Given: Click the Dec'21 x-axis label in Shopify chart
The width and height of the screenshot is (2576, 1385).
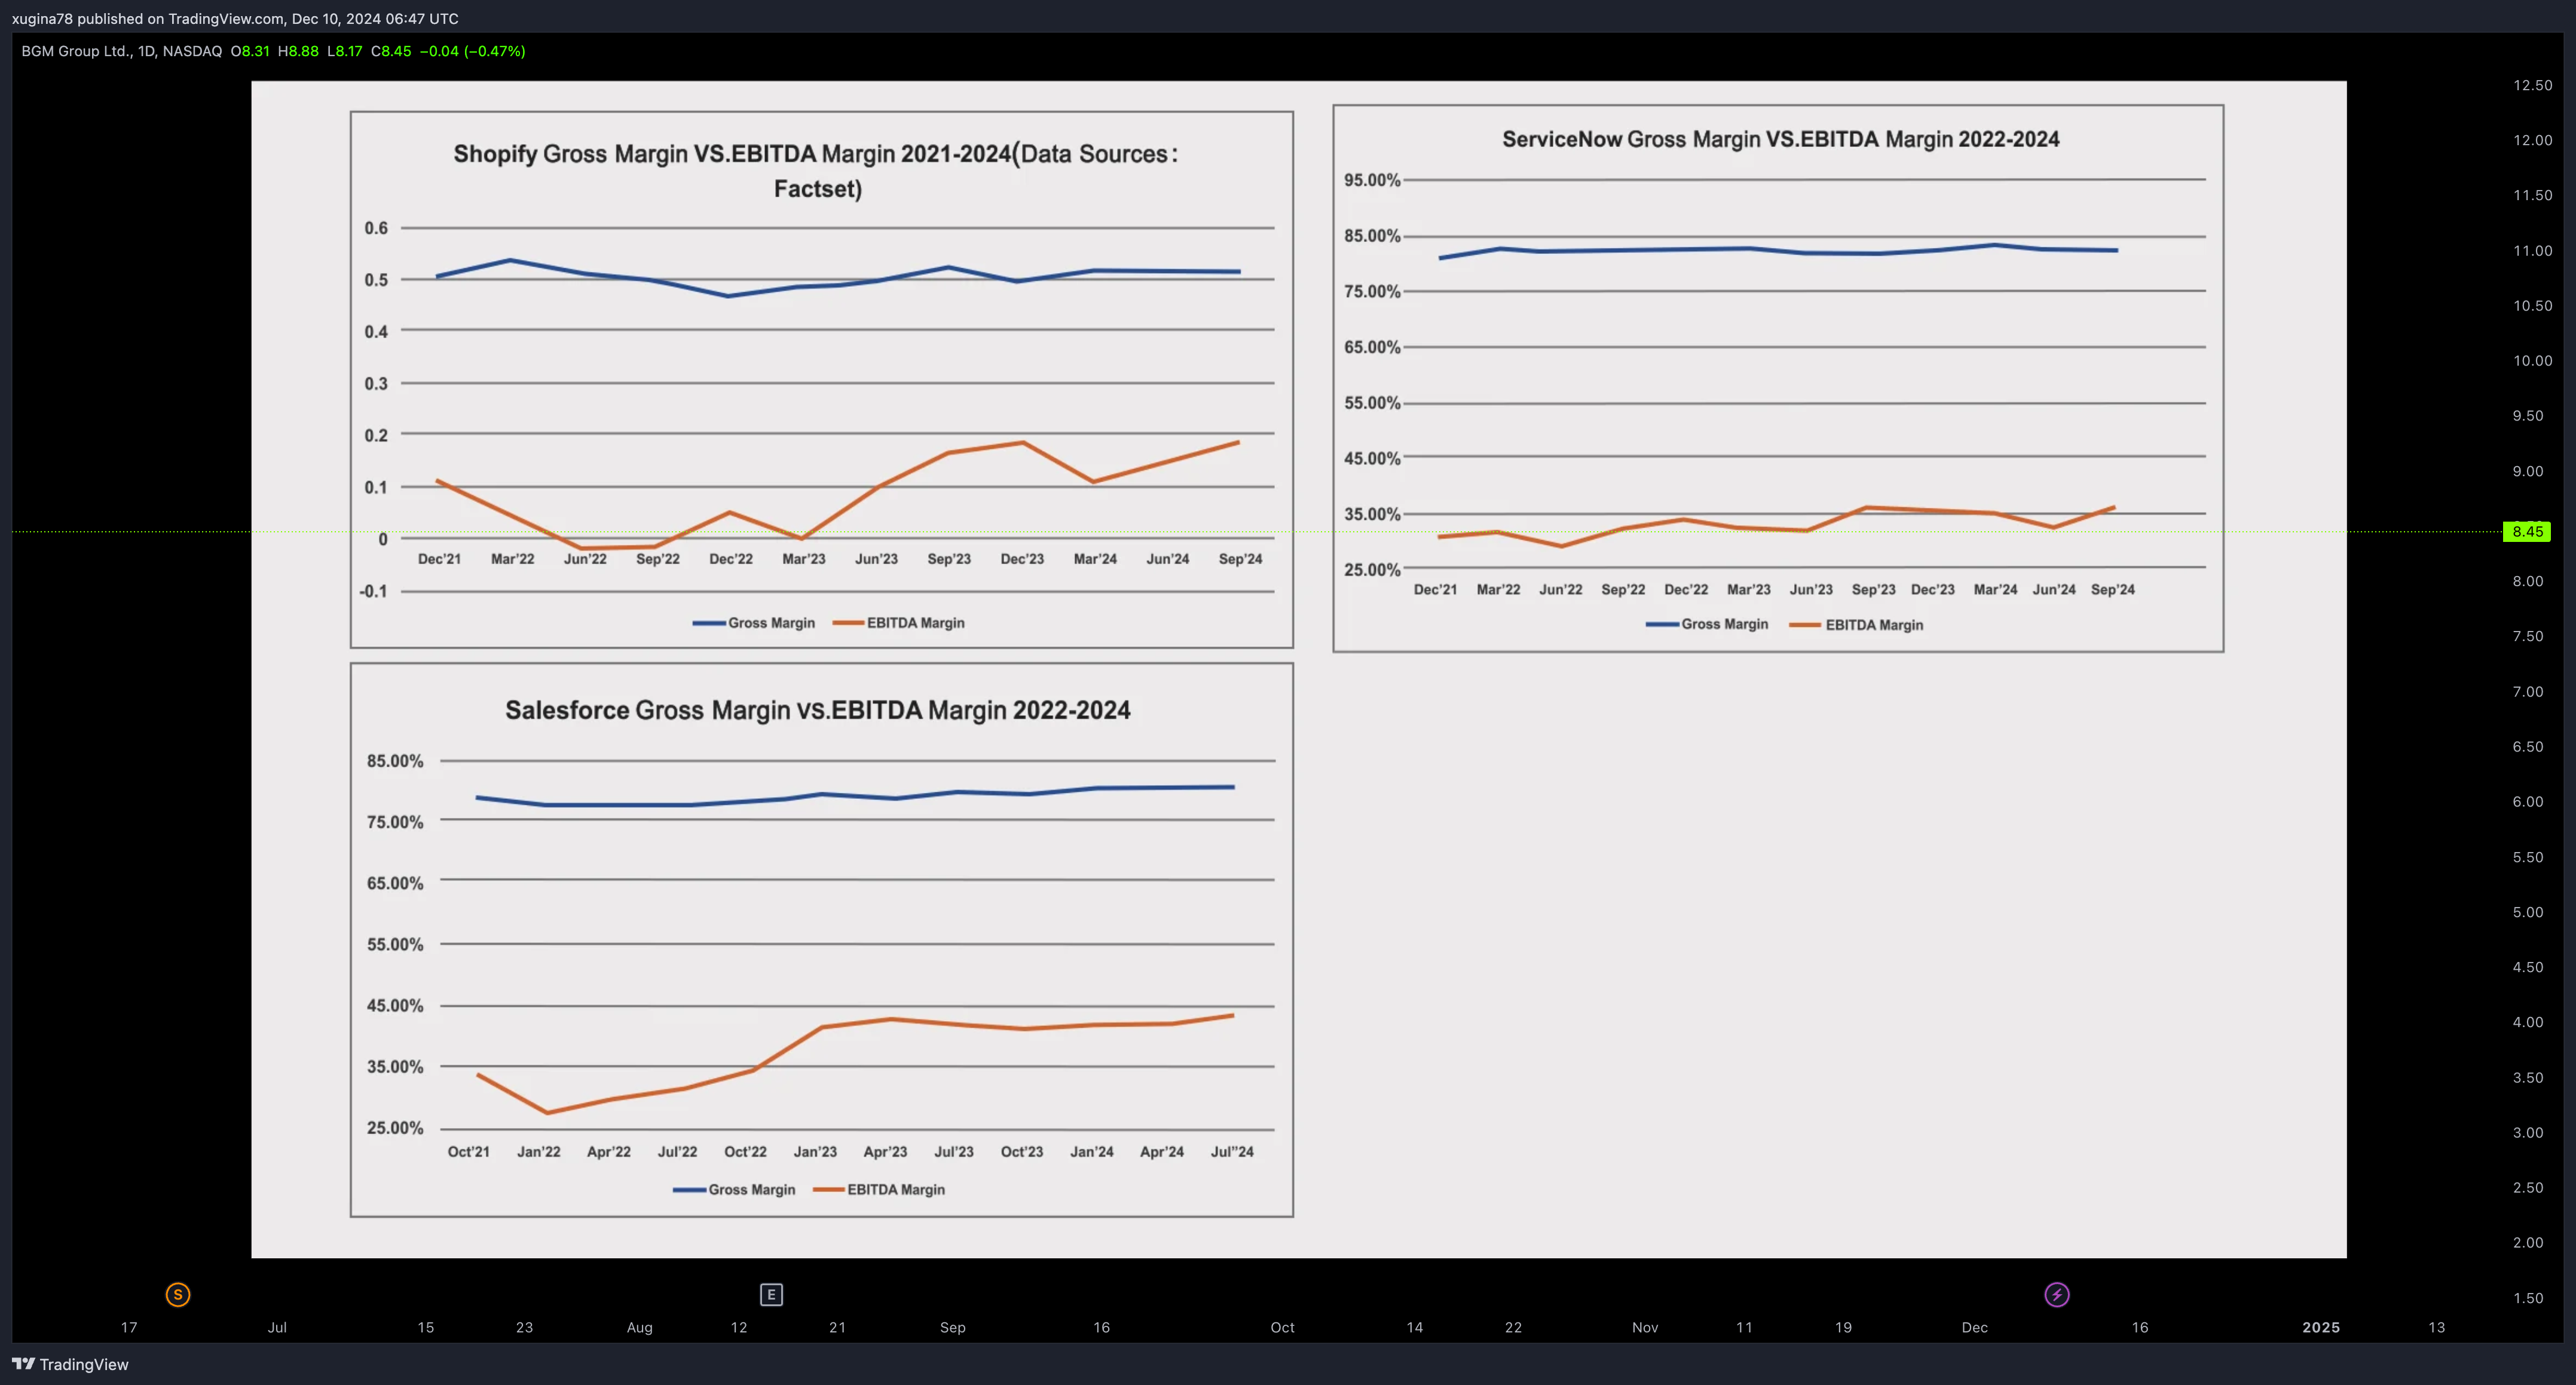Looking at the screenshot, I should coord(440,559).
